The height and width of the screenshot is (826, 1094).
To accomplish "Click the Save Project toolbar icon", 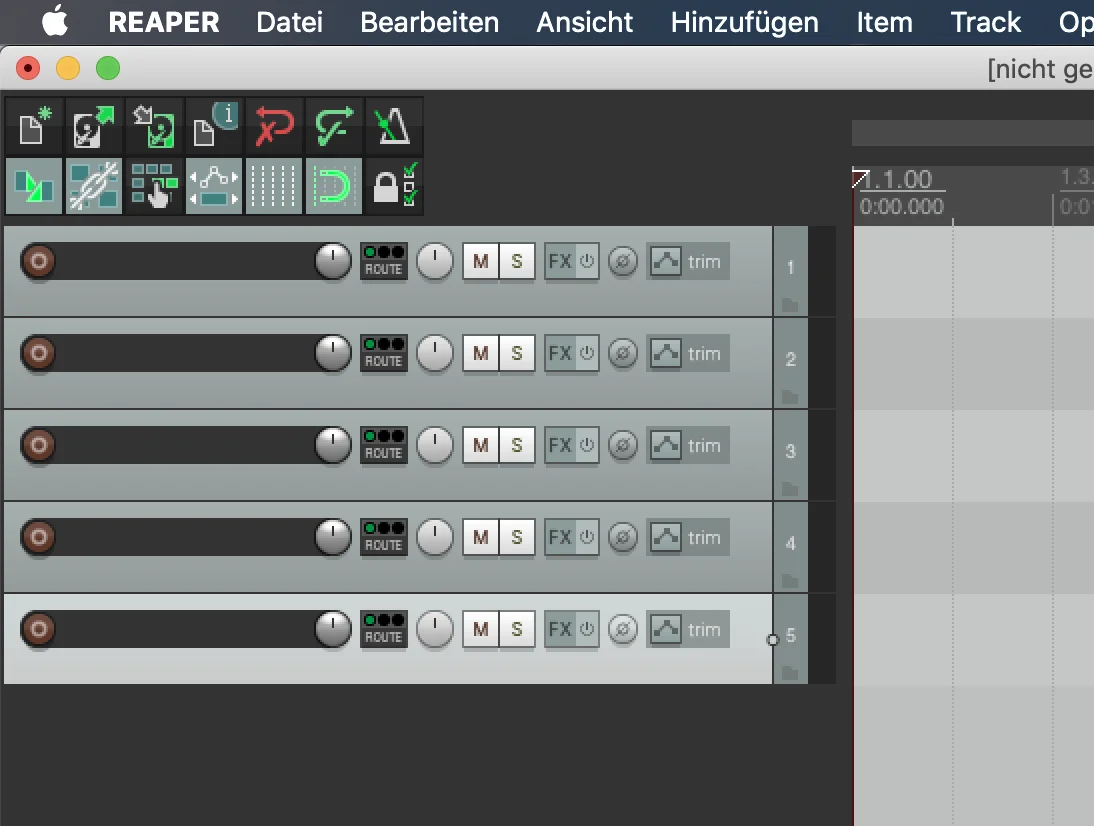I will 154,126.
